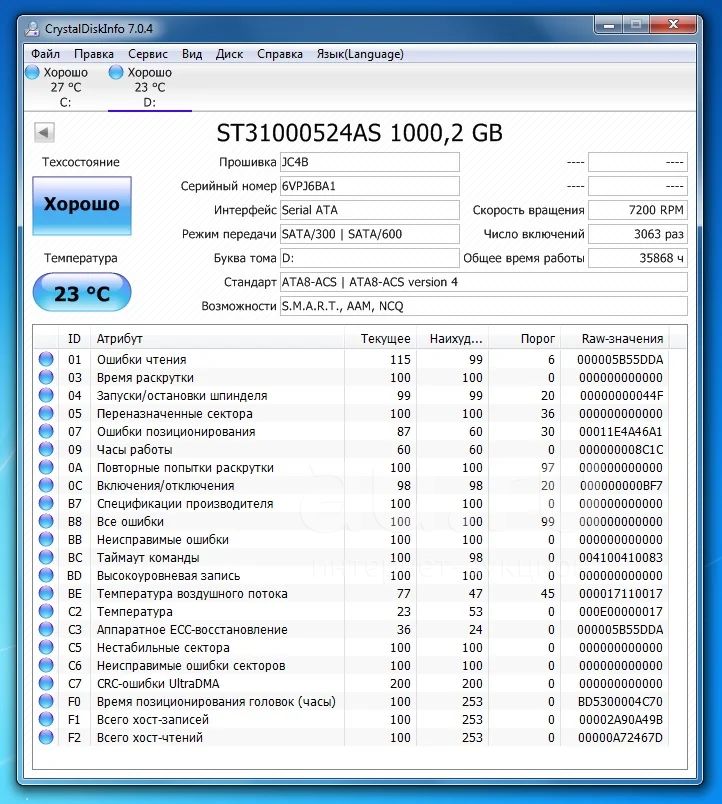Click status orb of Высокоуровневая запись row
Screen dimensions: 722x804
click(x=46, y=575)
